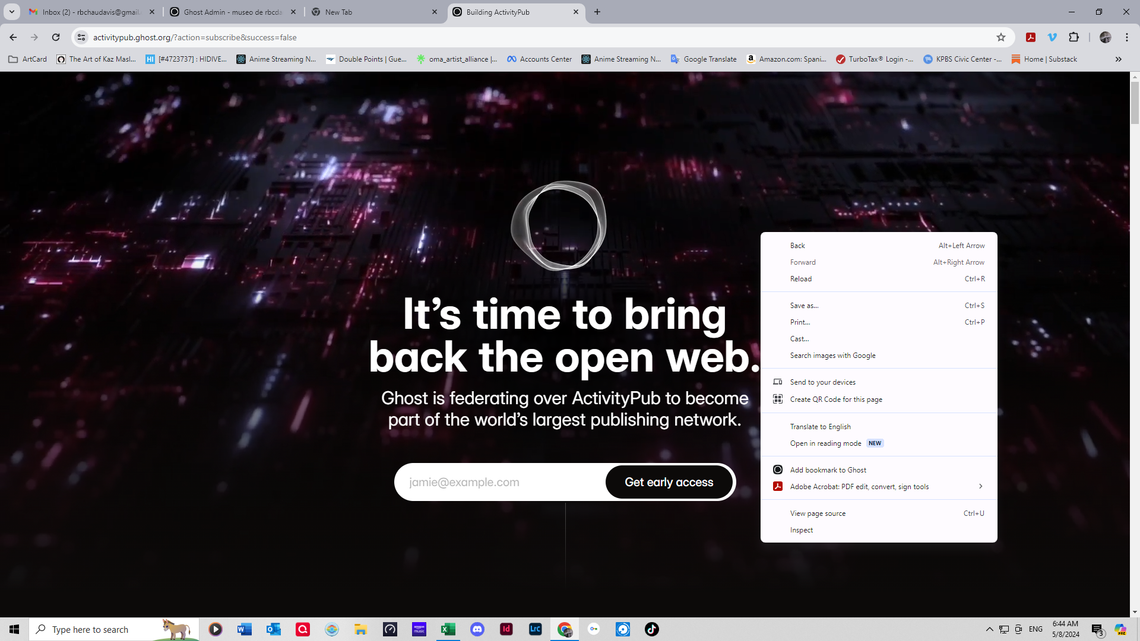Open File Explorer from the taskbar

pos(361,629)
